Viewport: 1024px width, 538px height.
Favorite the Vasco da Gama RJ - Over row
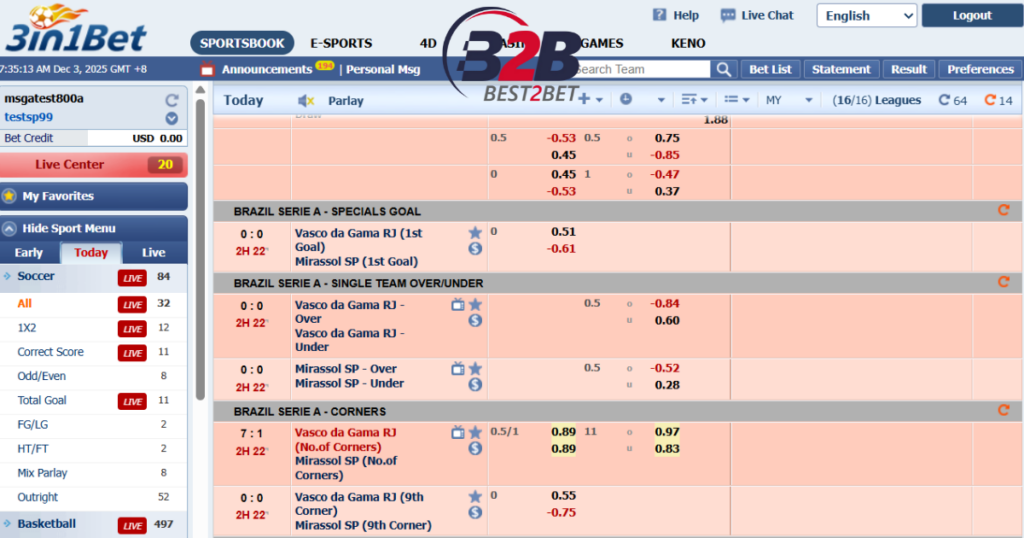point(475,304)
